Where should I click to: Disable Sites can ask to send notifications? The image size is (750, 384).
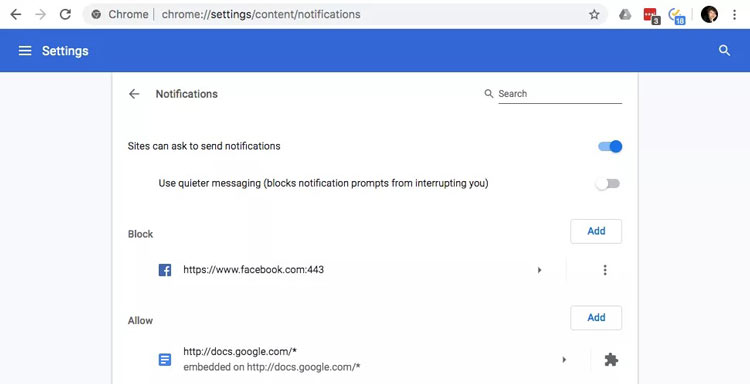[x=610, y=146]
